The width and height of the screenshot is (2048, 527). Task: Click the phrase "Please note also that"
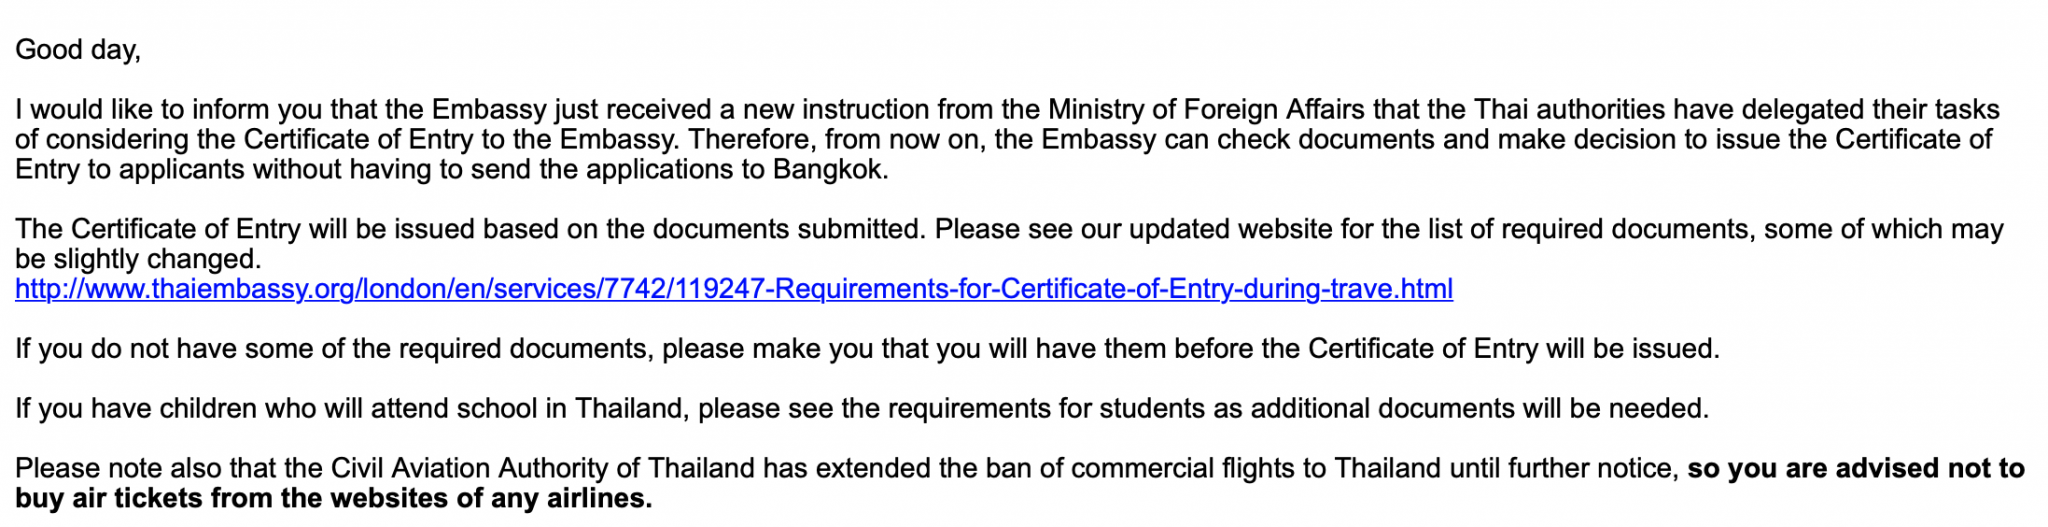point(140,469)
